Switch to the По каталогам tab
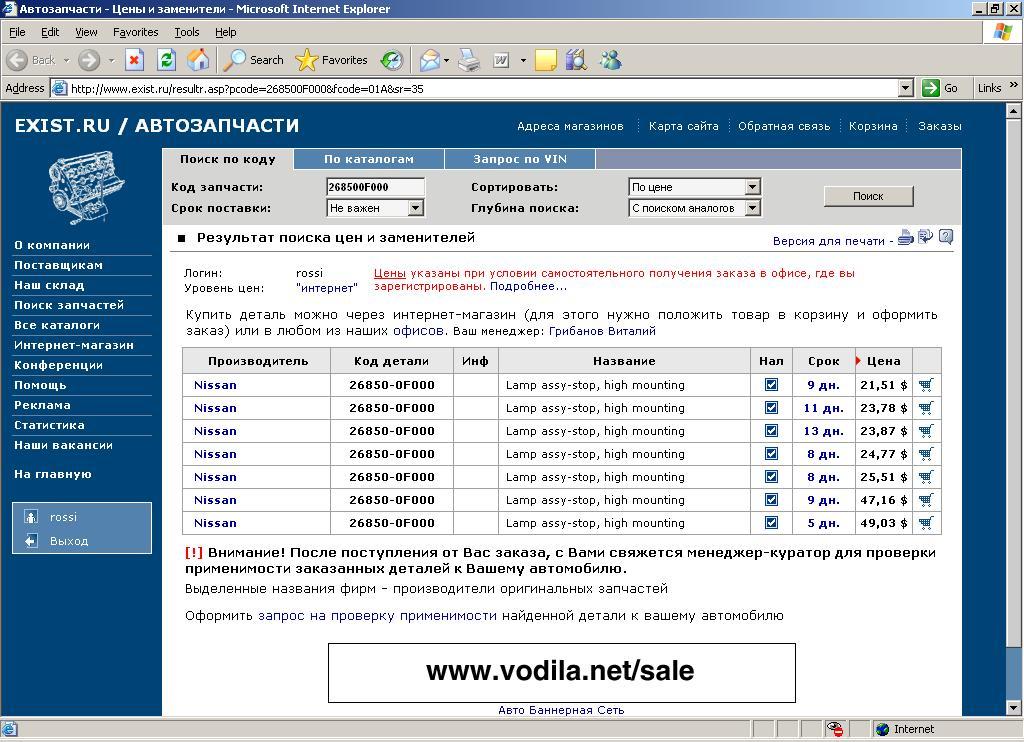Image resolution: width=1024 pixels, height=742 pixels. click(x=369, y=159)
